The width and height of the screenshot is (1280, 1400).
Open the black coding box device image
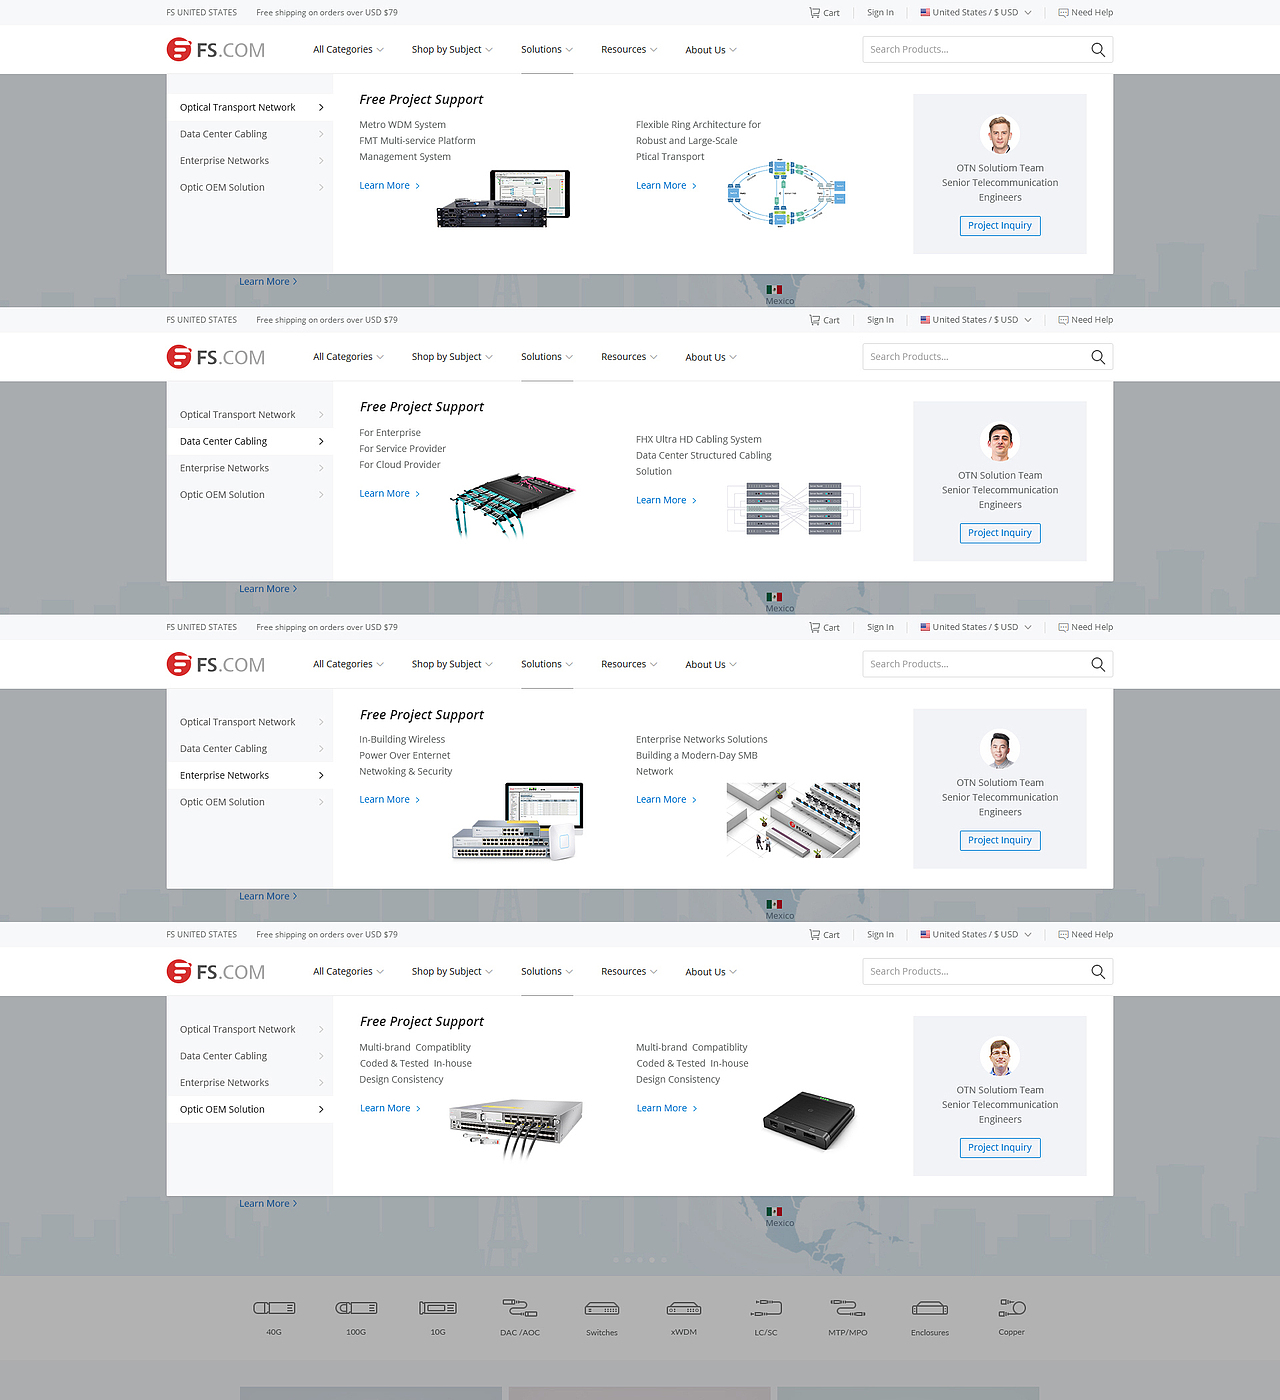click(x=809, y=1121)
